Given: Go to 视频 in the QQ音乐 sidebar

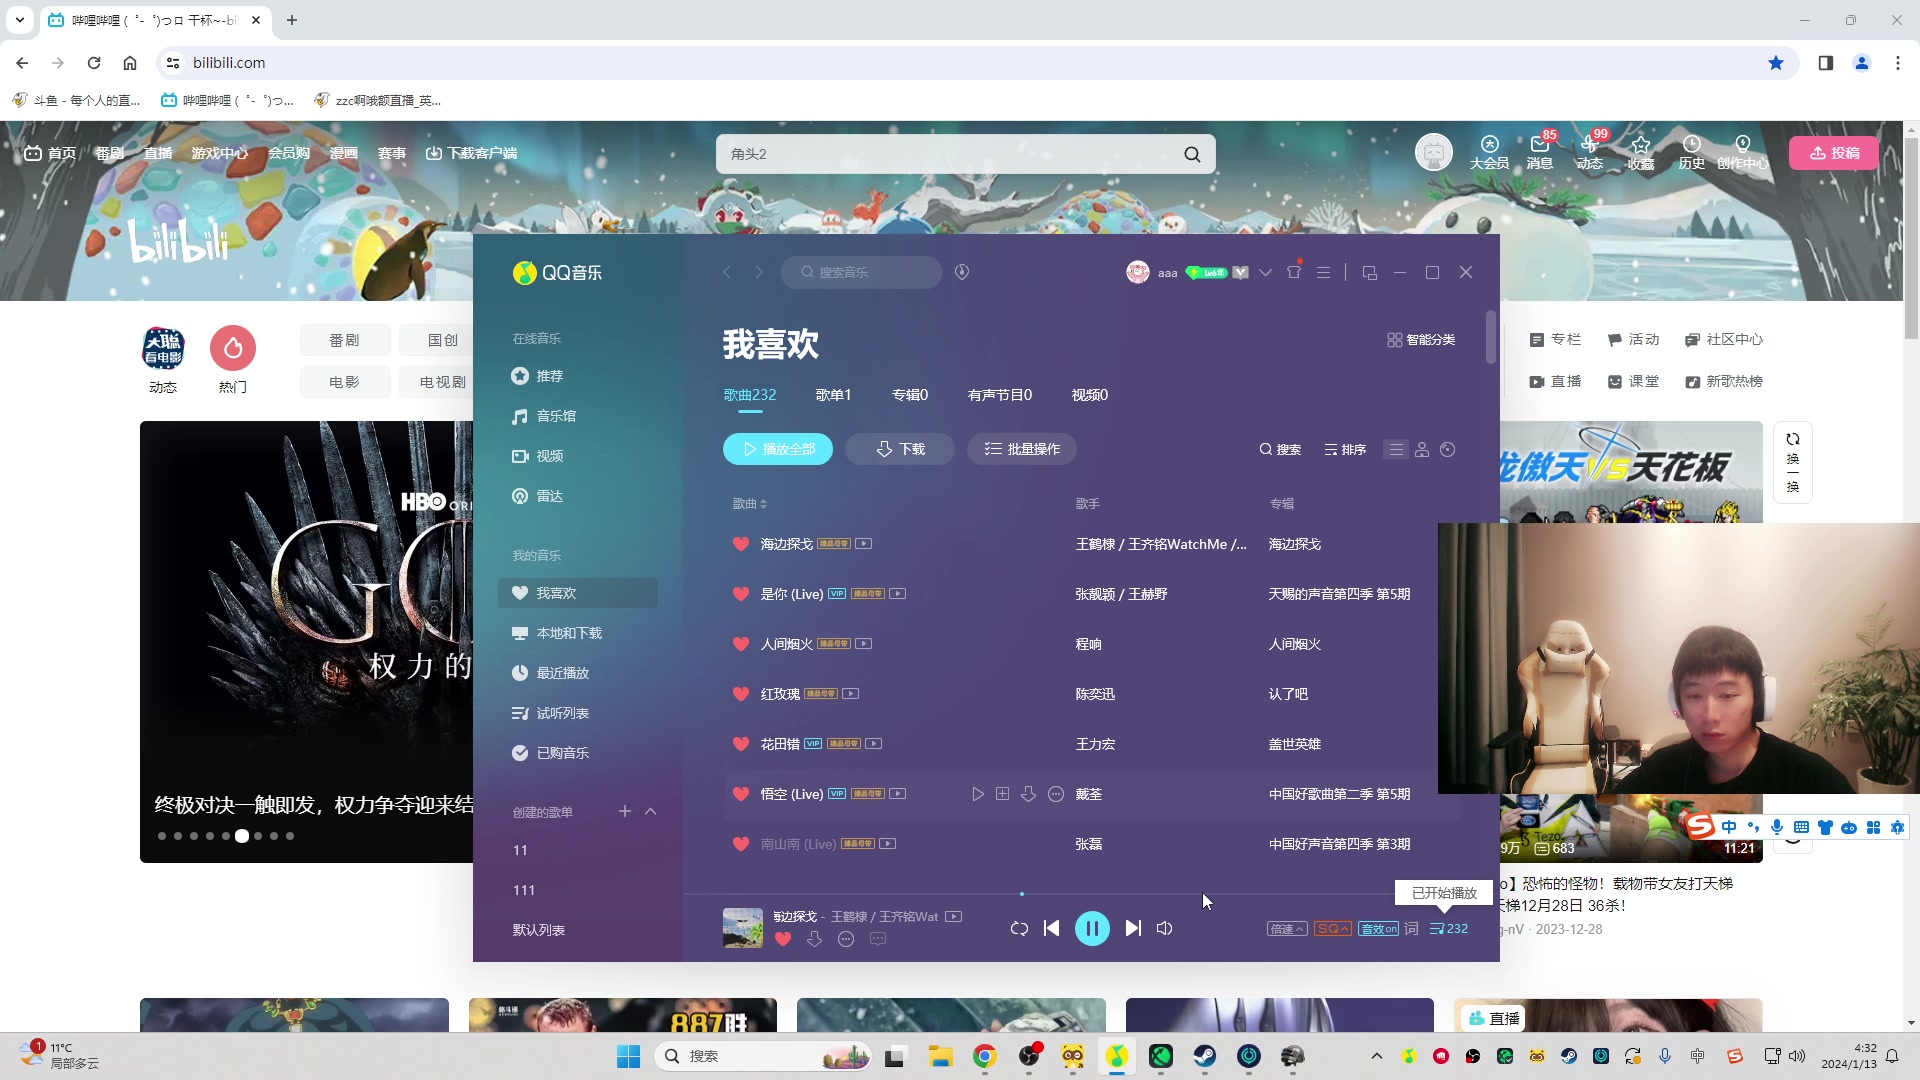Looking at the screenshot, I should 538,456.
